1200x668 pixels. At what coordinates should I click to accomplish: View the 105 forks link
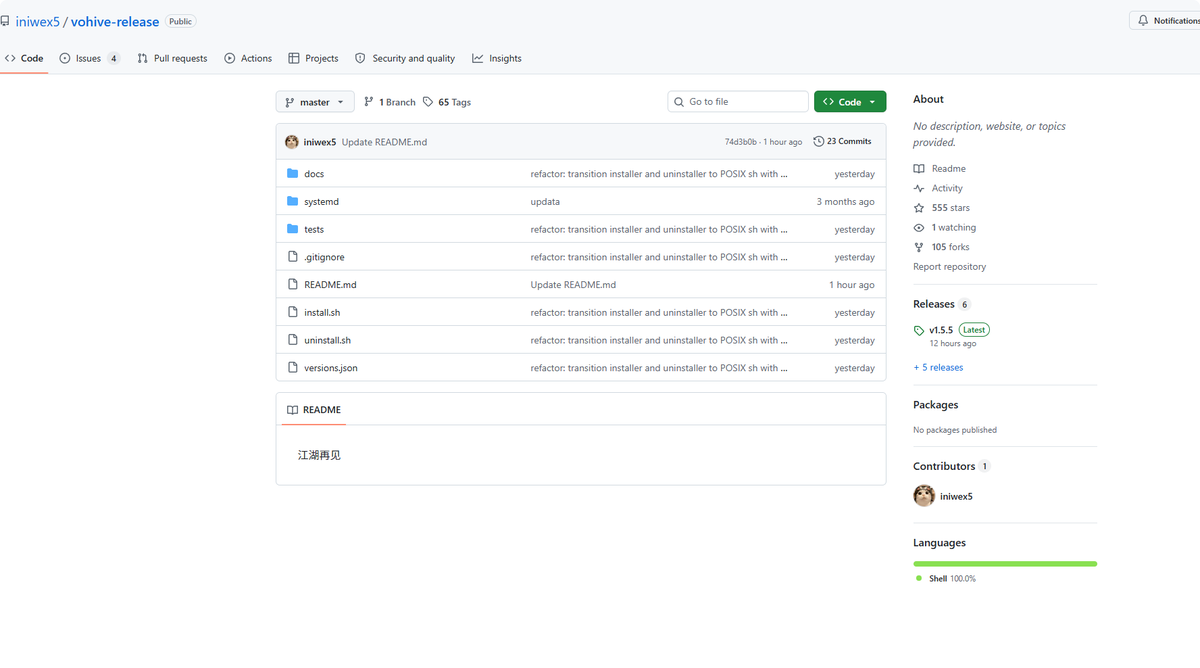(x=941, y=247)
